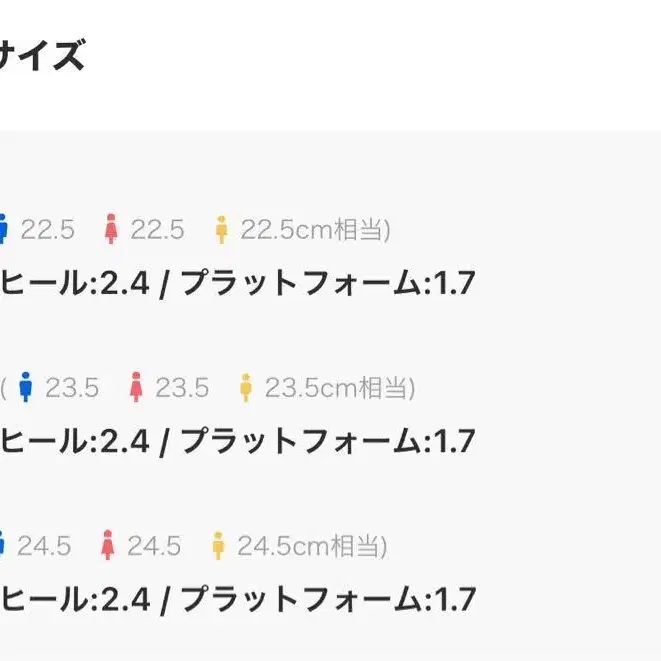
Task: Select the サイズ heading
Action: pos(42,55)
